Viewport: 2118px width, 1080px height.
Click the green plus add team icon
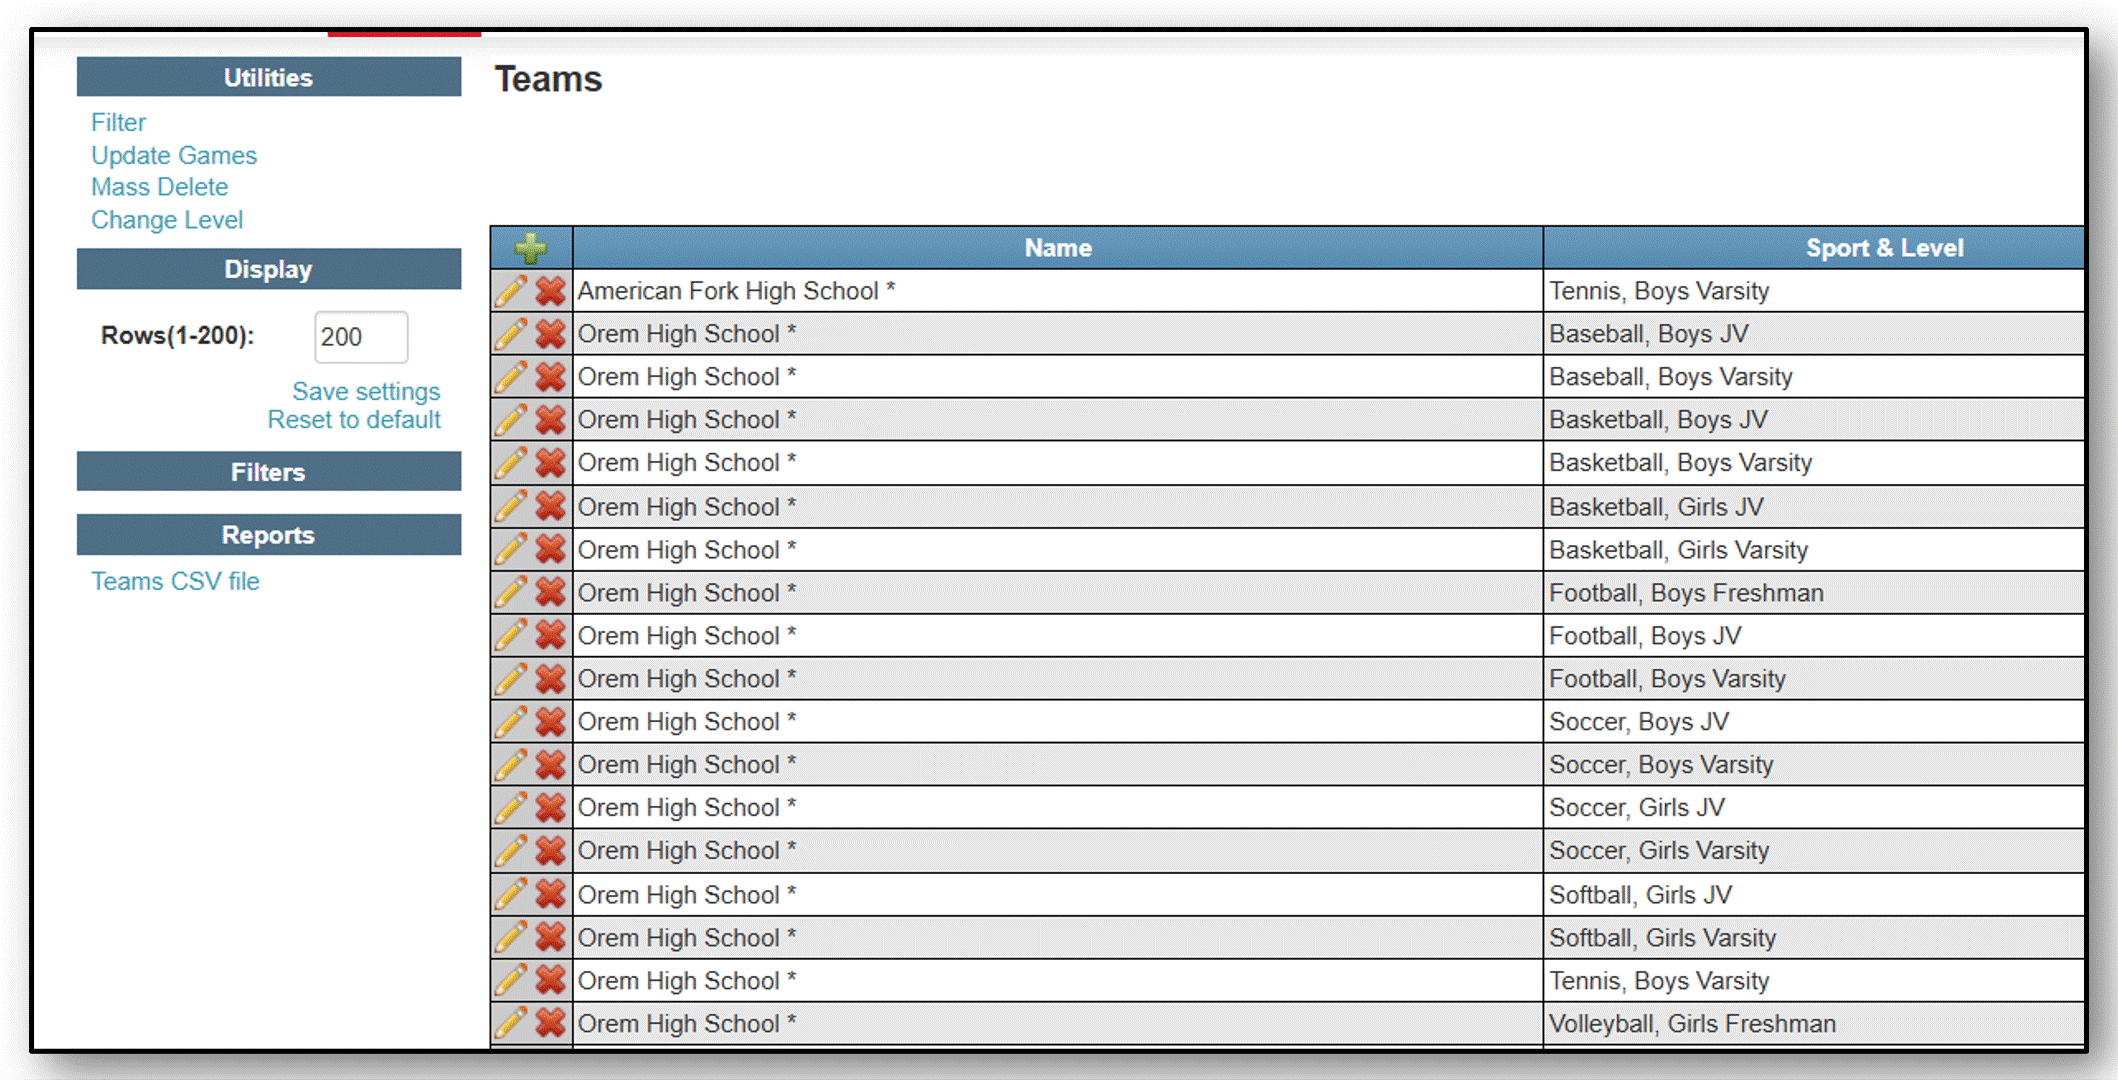click(x=531, y=247)
